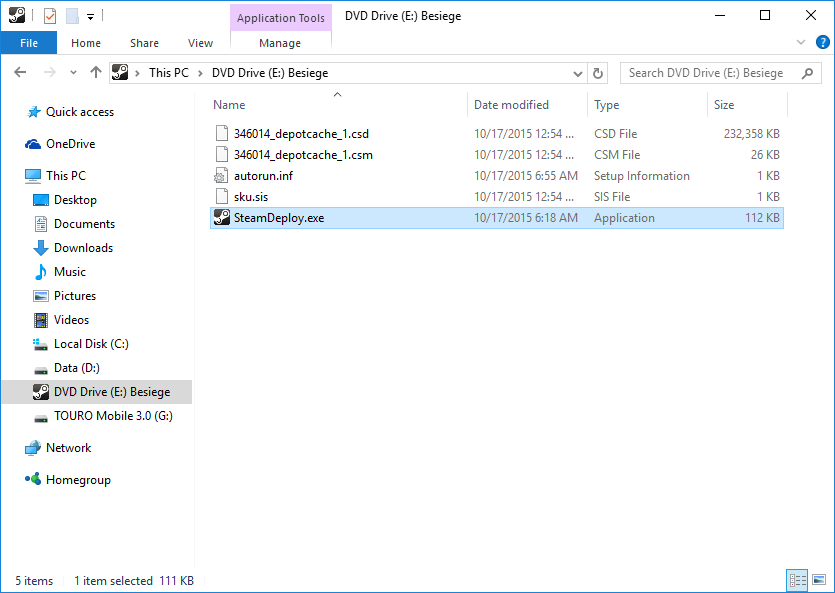Switch to the Share ribbon tab
Screen dimensions: 835x593
(x=144, y=43)
